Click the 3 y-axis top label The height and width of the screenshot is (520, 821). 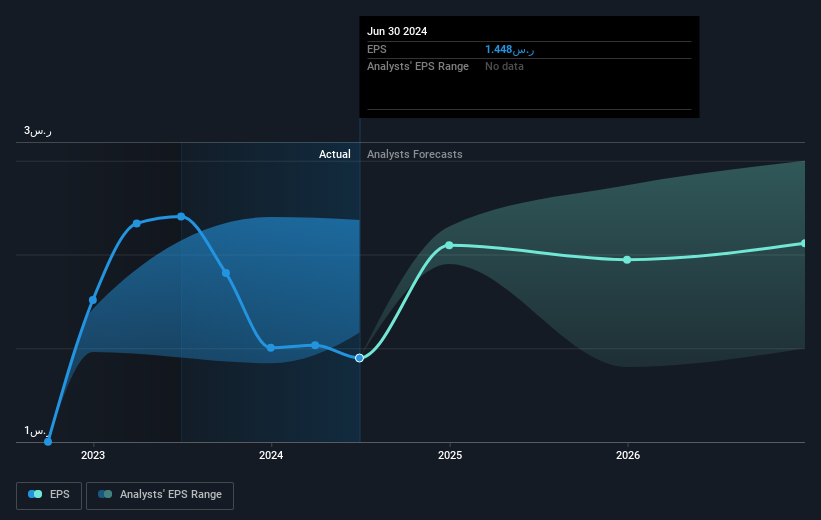pos(38,131)
